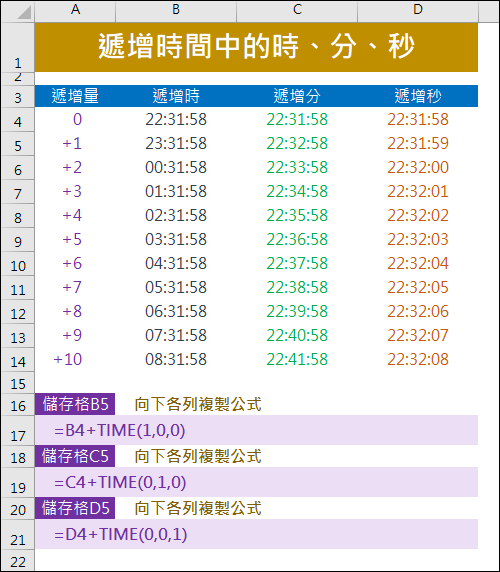The height and width of the screenshot is (572, 500).
Task: Select the +1 cell
Action: [x=75, y=143]
